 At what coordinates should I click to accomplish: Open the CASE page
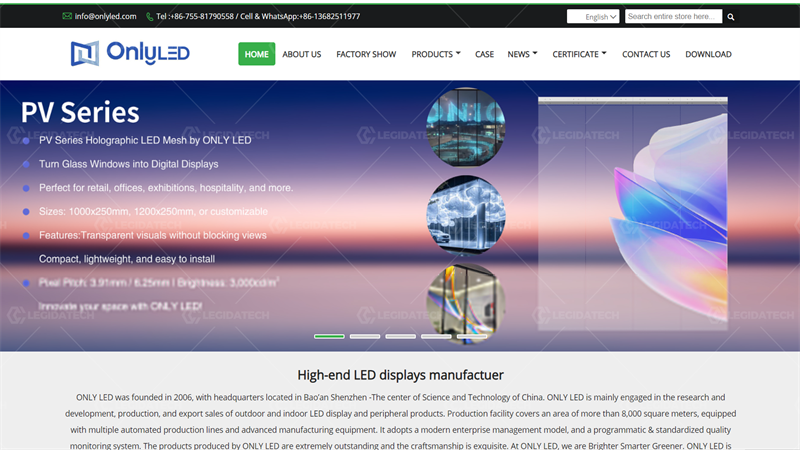[484, 54]
